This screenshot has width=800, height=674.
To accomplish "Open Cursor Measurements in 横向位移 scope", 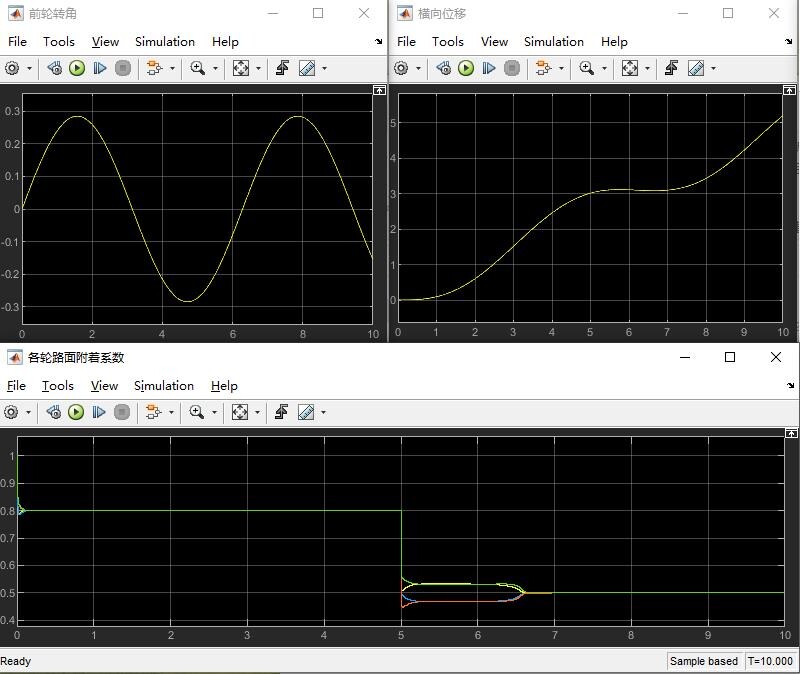I will [695, 68].
